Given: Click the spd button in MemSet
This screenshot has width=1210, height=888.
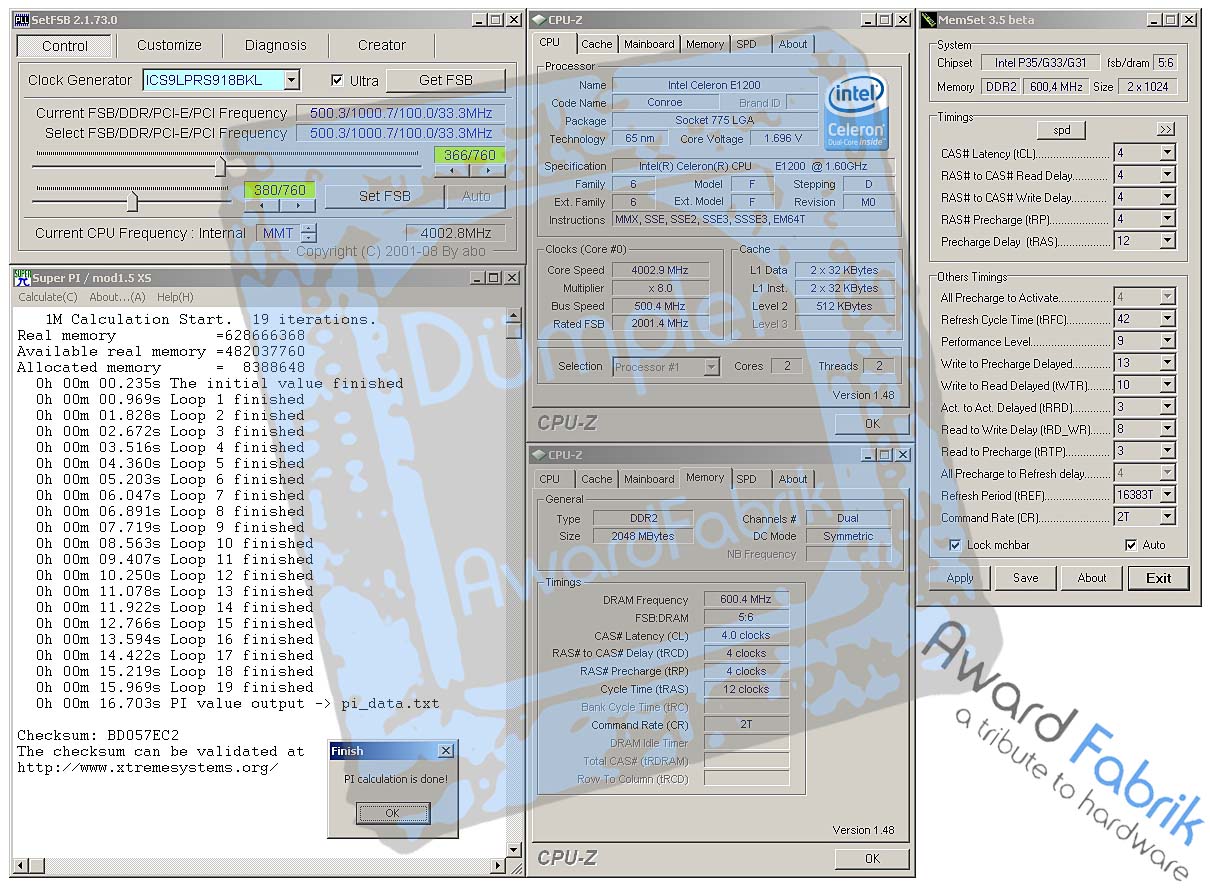Looking at the screenshot, I should coord(1061,130).
